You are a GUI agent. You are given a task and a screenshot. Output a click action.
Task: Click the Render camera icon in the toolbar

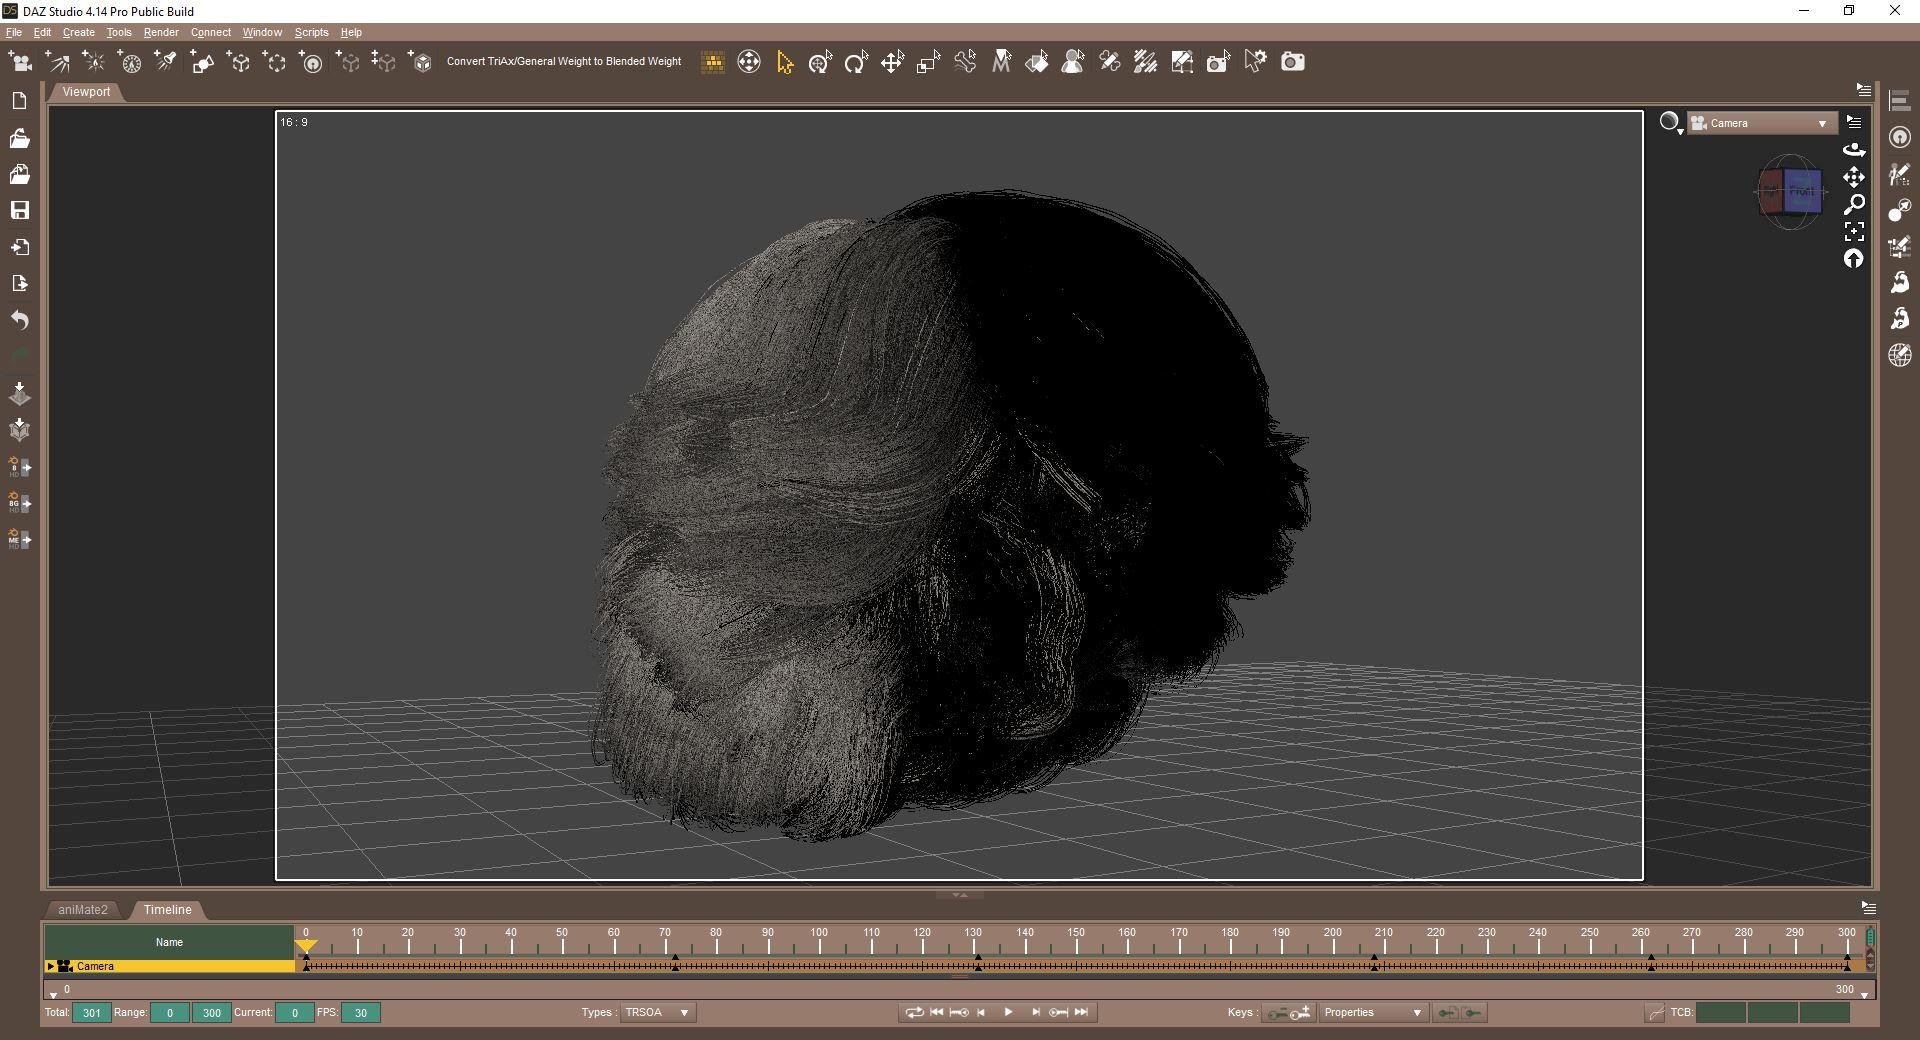[x=1292, y=62]
